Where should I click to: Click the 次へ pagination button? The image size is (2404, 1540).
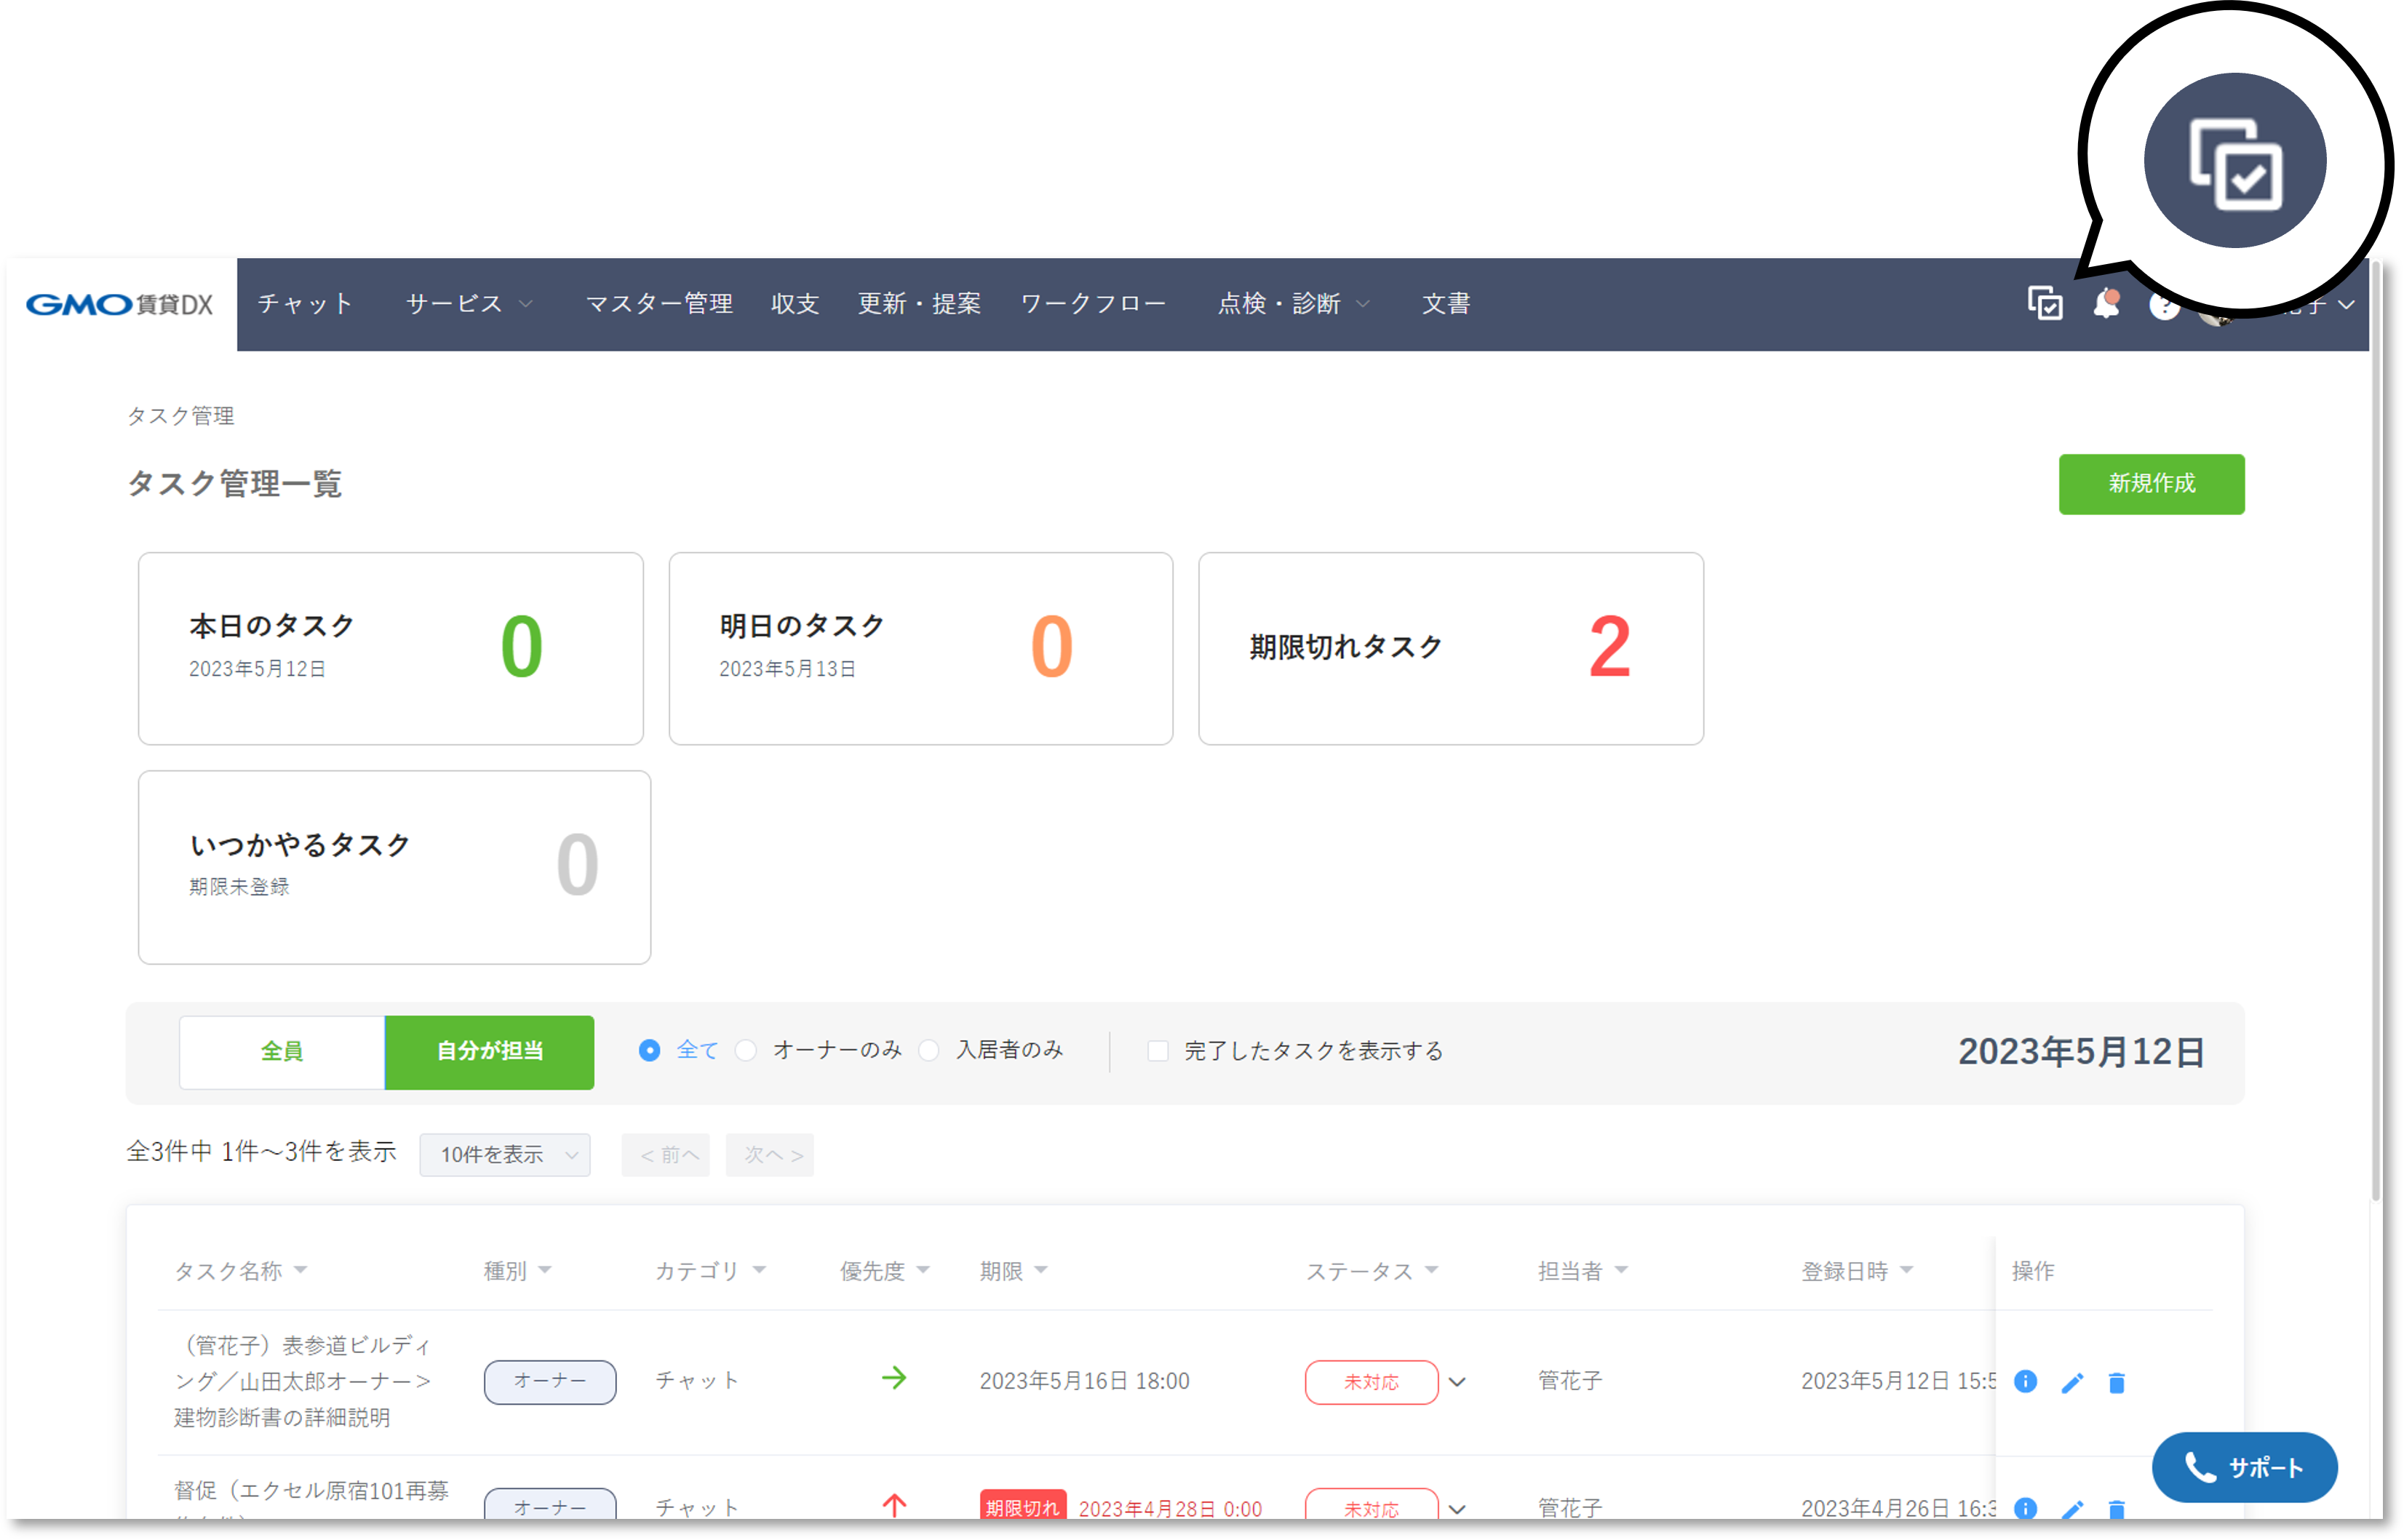click(770, 1155)
